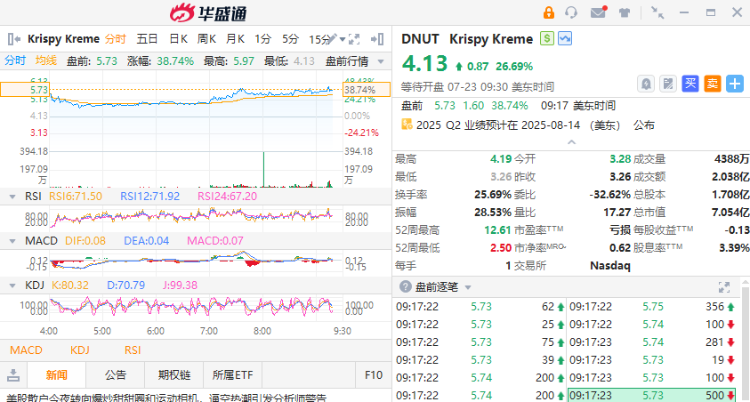Collapse quote details with up chevron
The height and width of the screenshot is (402, 750).
(571, 142)
